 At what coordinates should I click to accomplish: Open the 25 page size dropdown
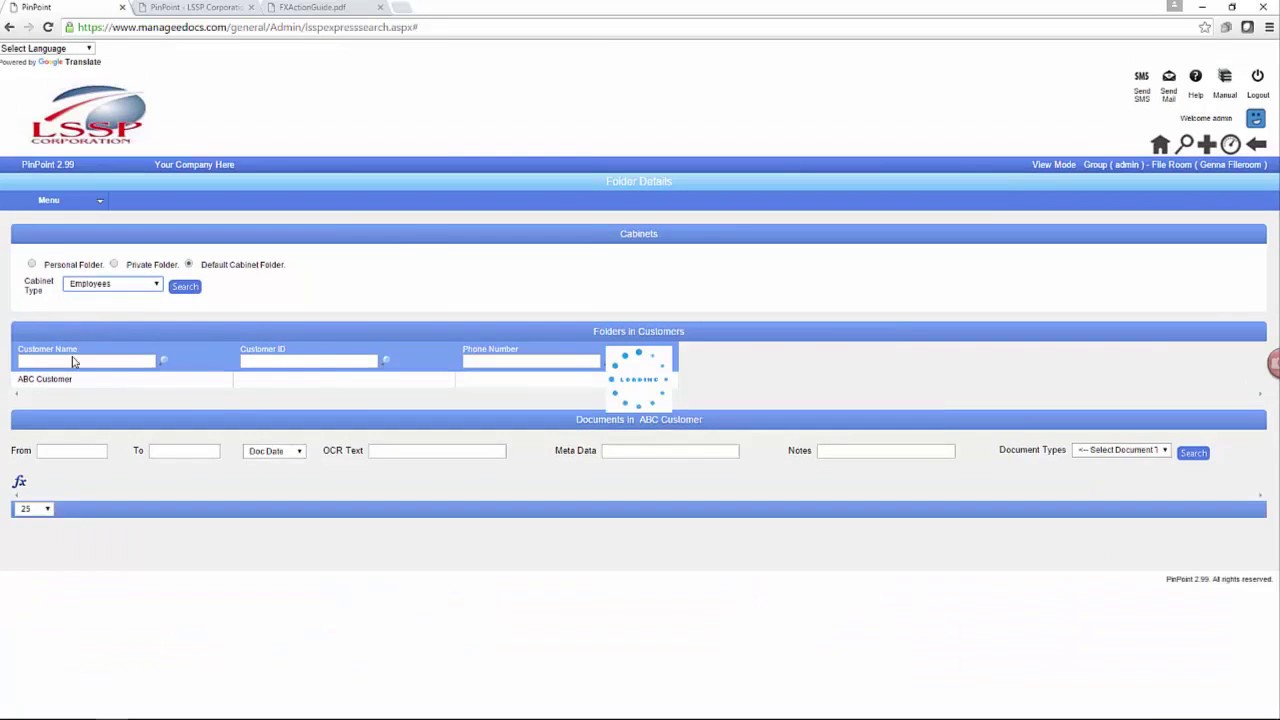(x=33, y=509)
